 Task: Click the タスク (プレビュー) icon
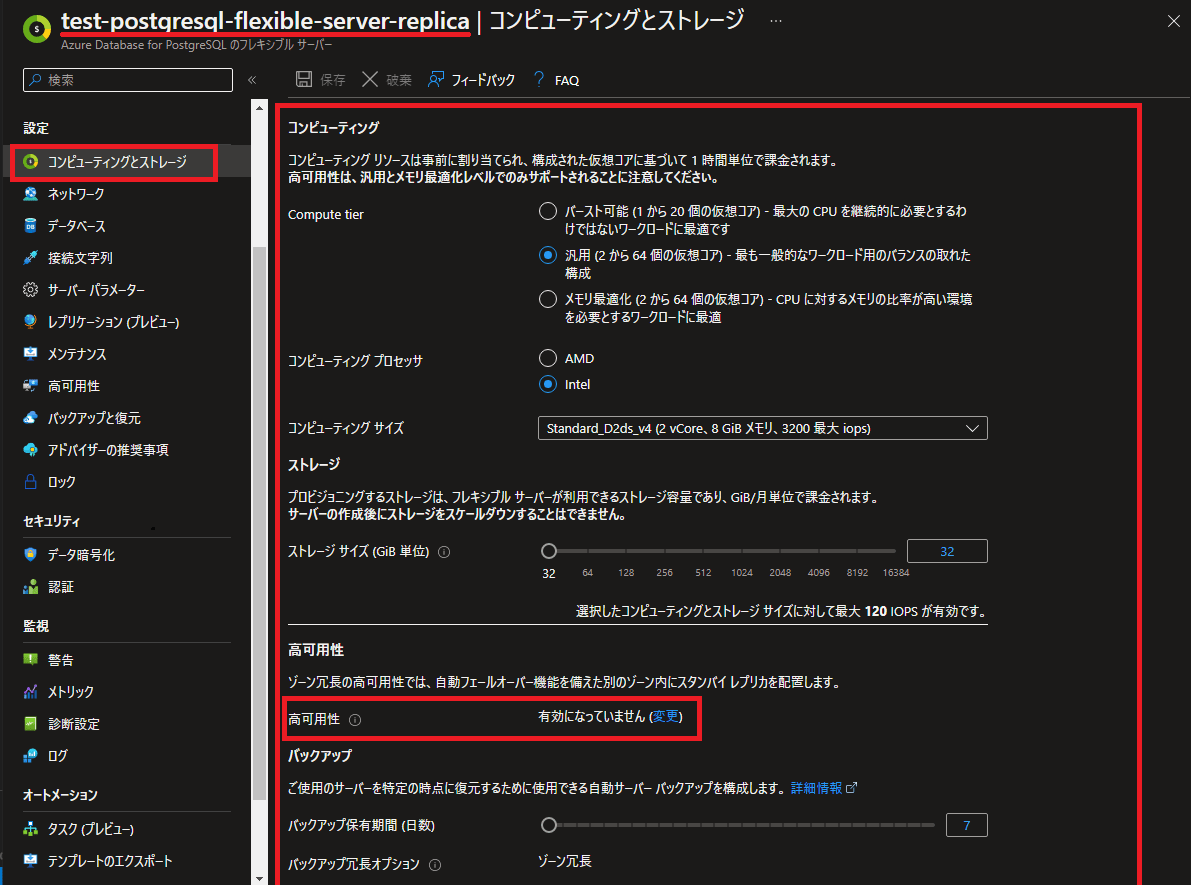(30, 829)
